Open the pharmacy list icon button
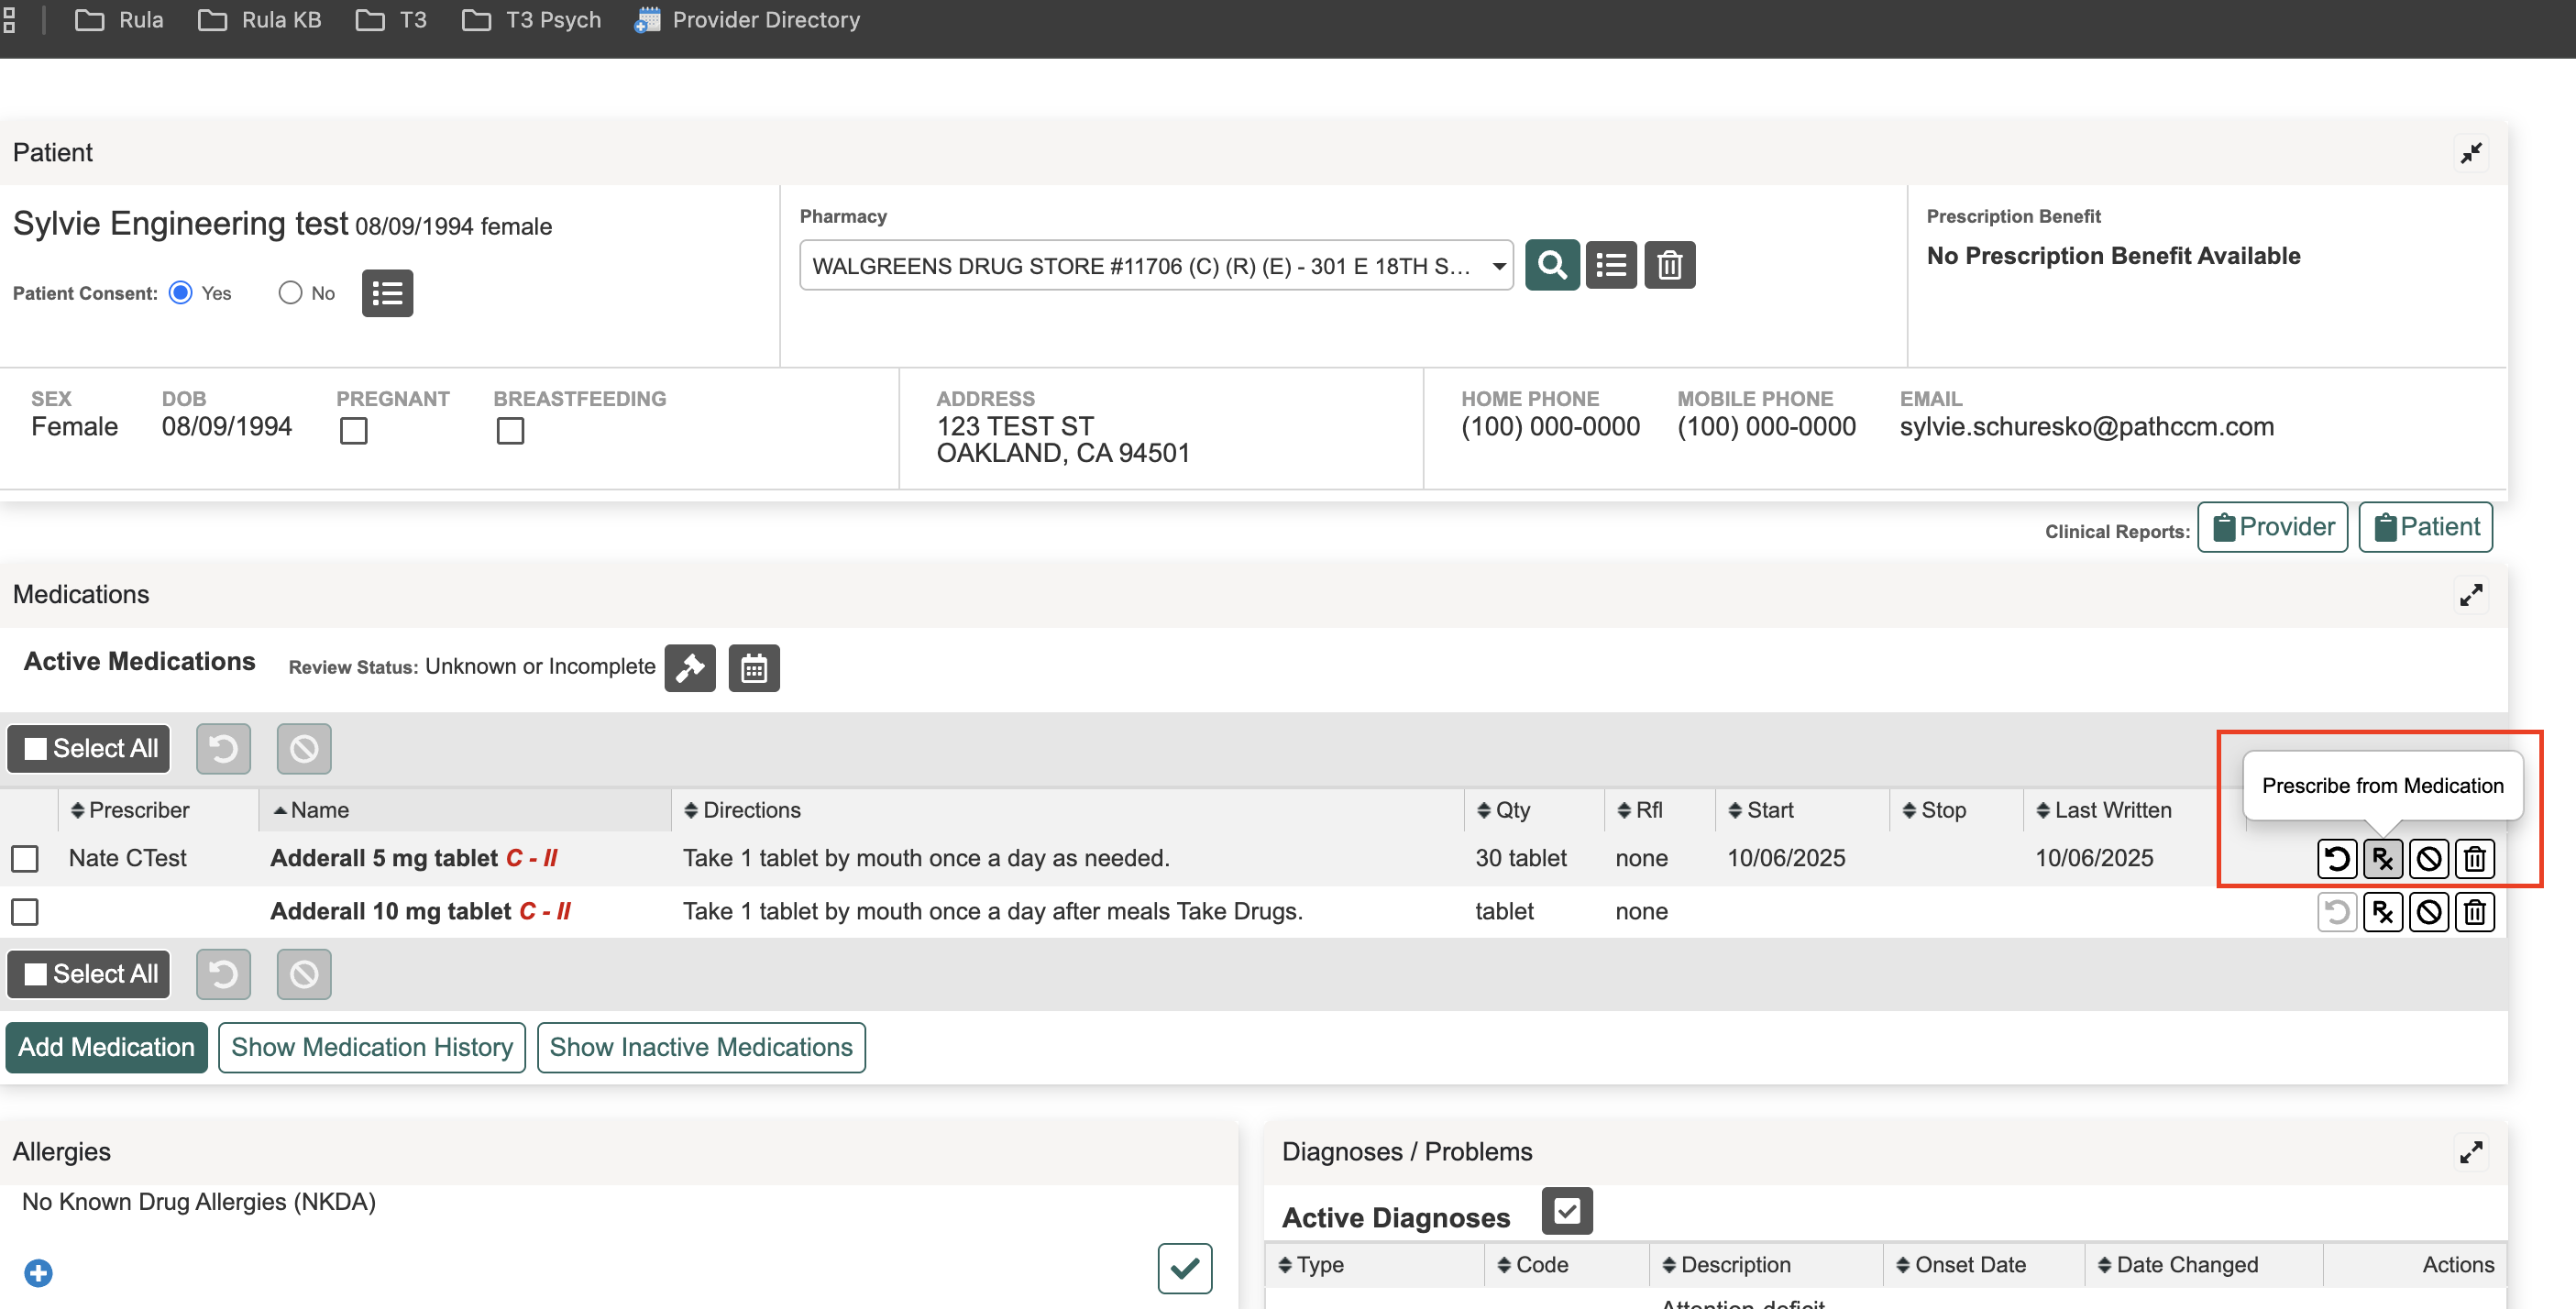This screenshot has height=1309, width=2576. [x=1611, y=265]
